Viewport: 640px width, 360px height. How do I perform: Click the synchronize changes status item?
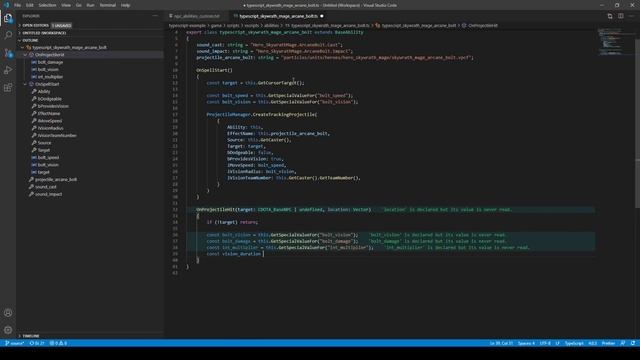[x=37, y=343]
